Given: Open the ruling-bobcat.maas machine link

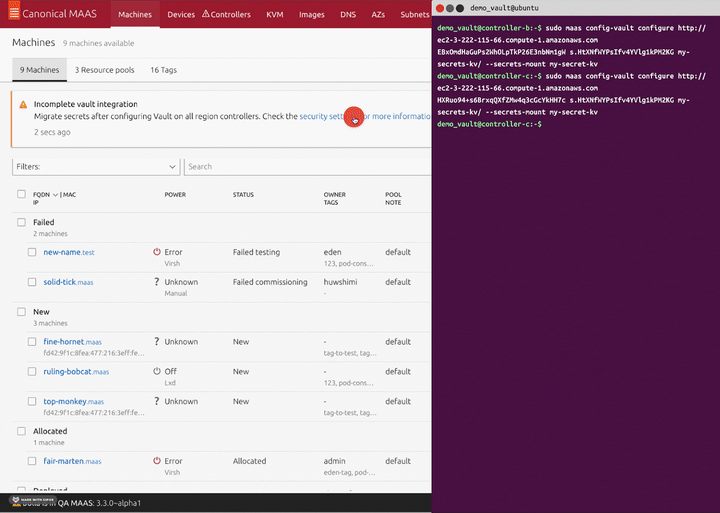Looking at the screenshot, I should (x=76, y=372).
